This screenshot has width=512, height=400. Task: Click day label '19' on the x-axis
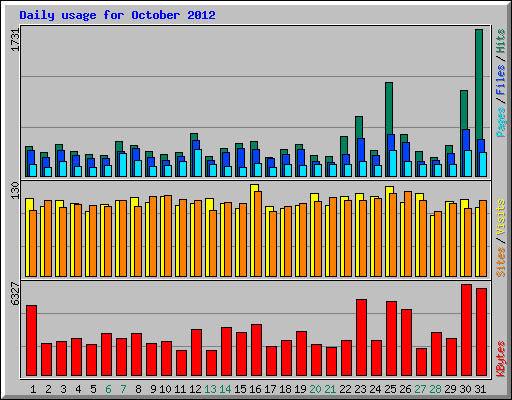300,389
